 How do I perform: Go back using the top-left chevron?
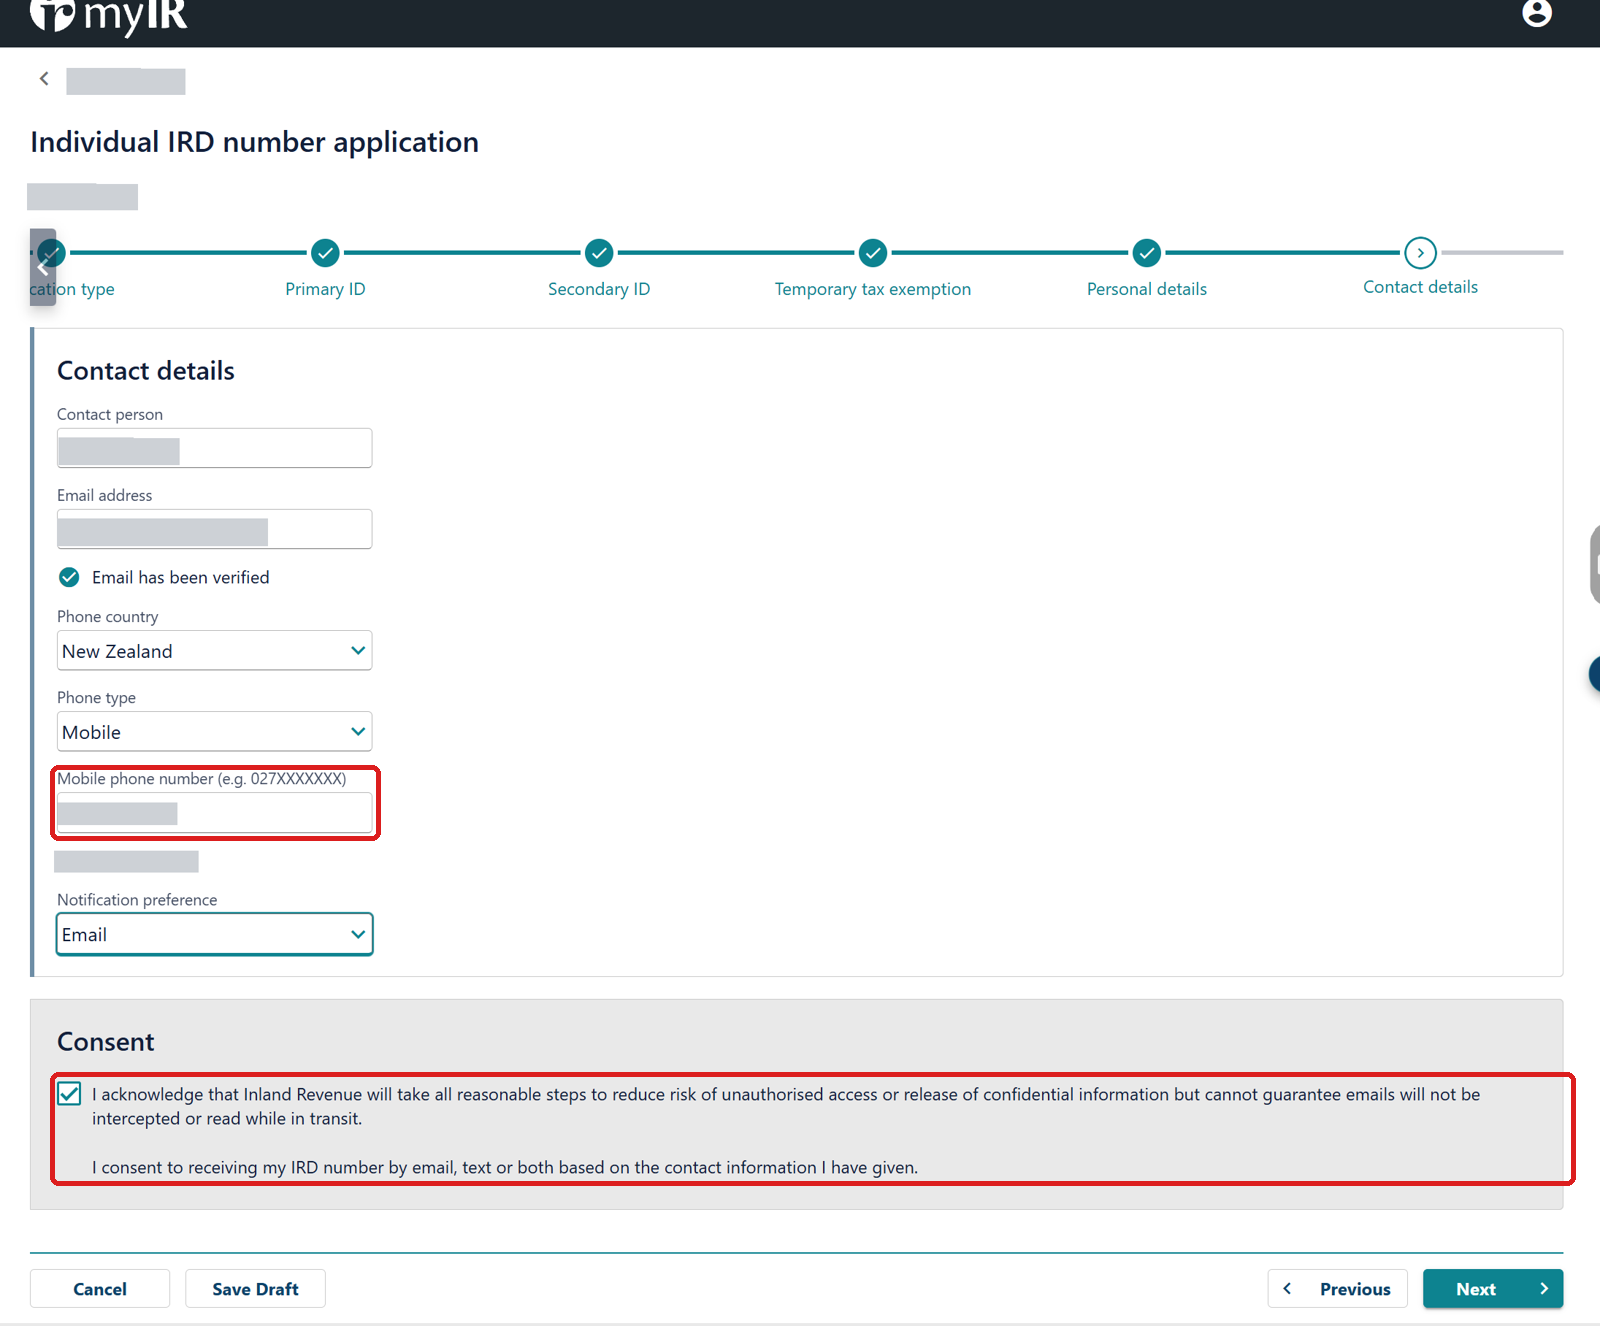44,78
